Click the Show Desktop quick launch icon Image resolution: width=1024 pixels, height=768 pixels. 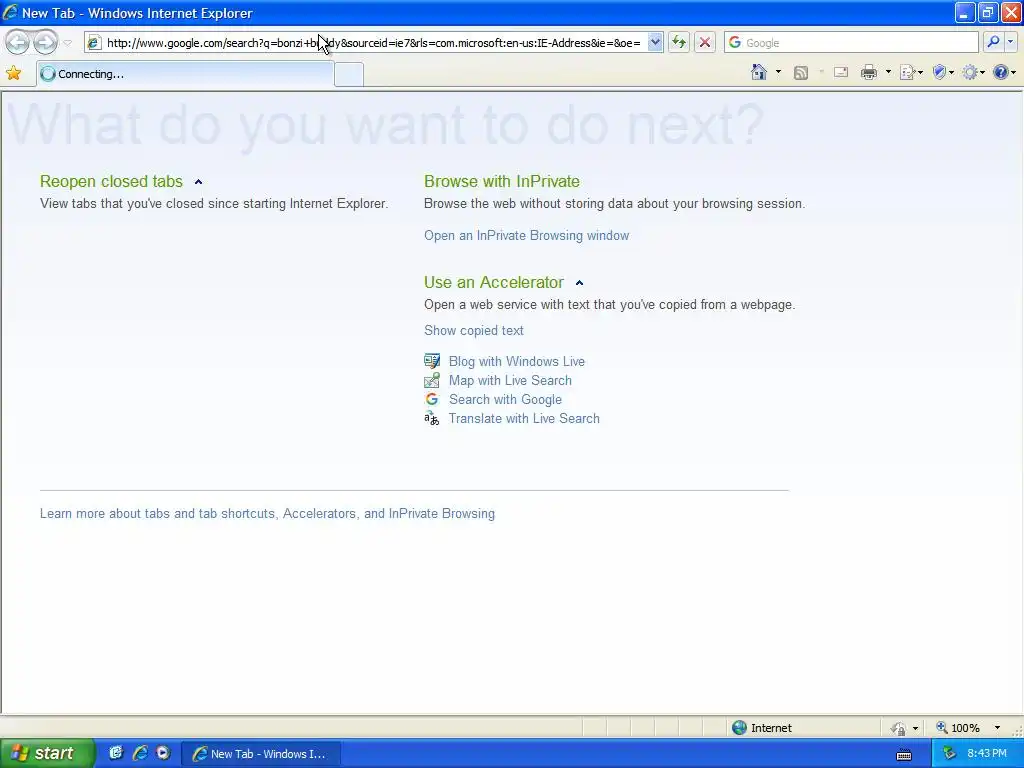click(116, 753)
